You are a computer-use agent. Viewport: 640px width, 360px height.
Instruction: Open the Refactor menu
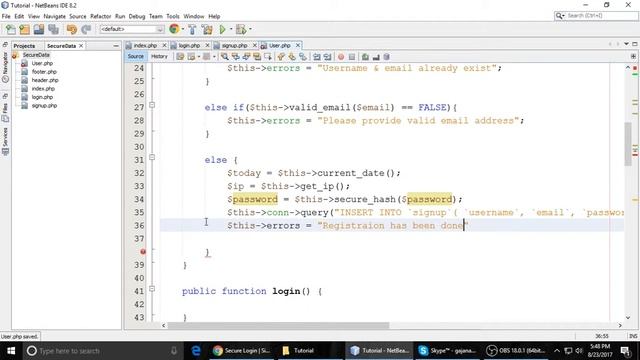pos(100,16)
